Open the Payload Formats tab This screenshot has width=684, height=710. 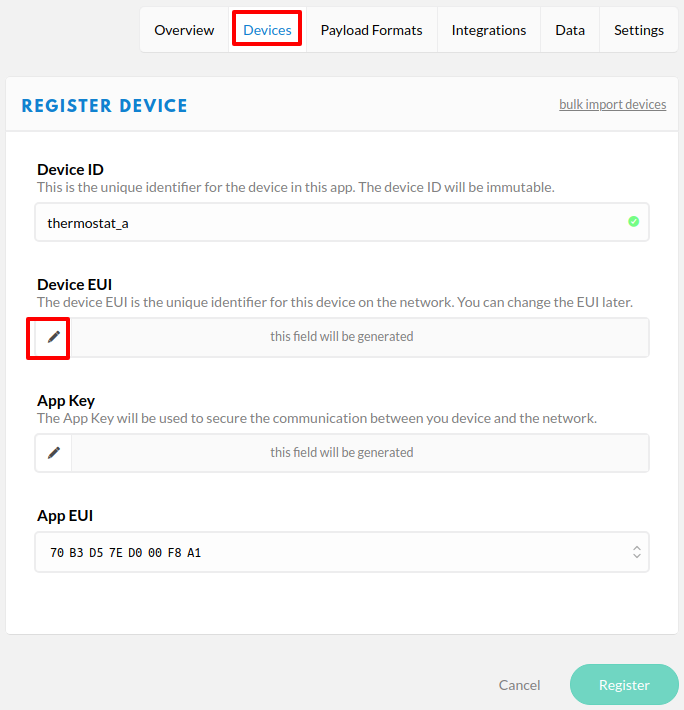click(x=371, y=30)
